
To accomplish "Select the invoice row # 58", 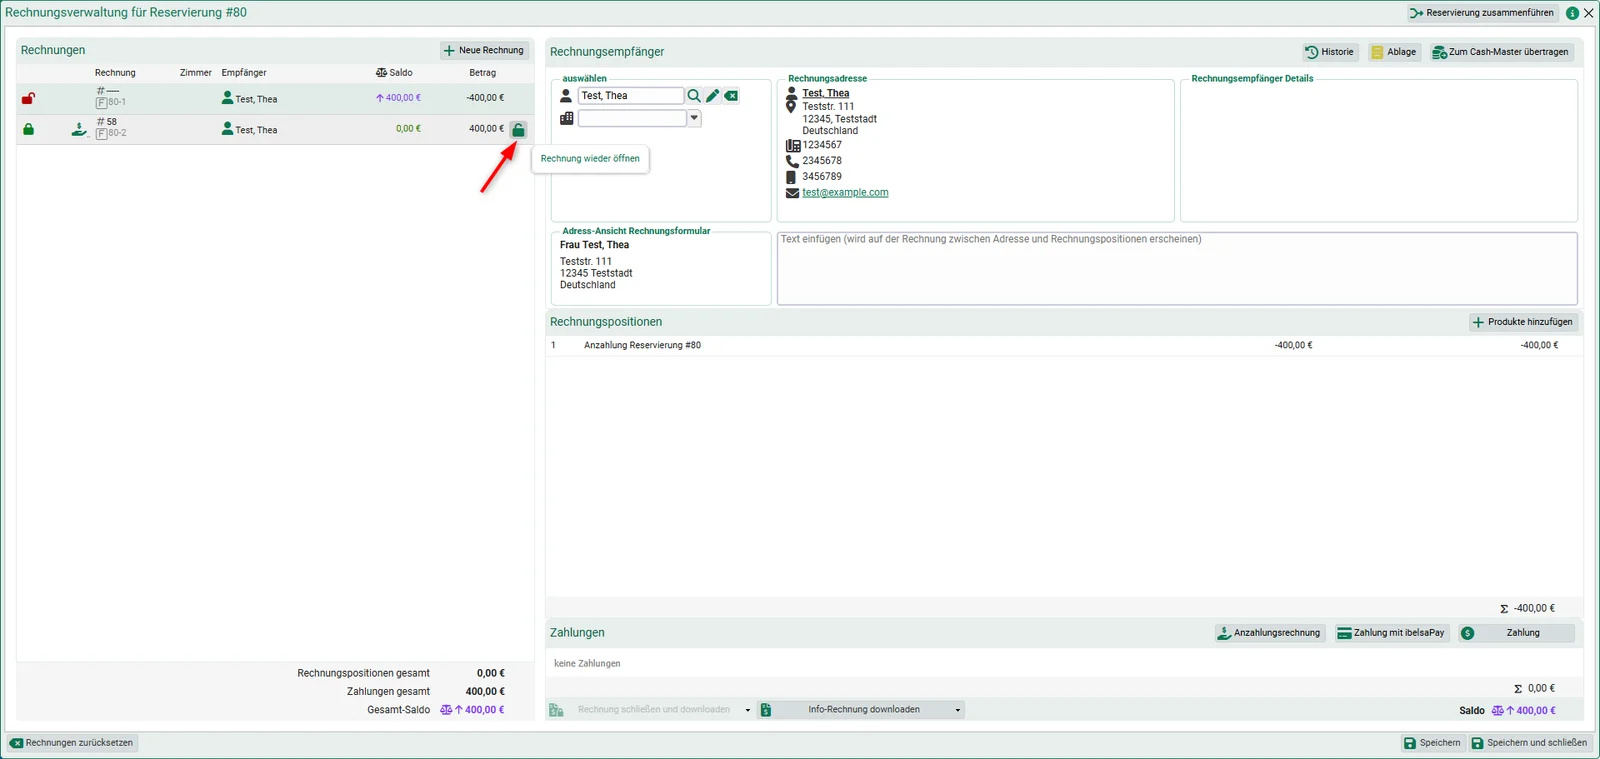I will click(x=274, y=129).
